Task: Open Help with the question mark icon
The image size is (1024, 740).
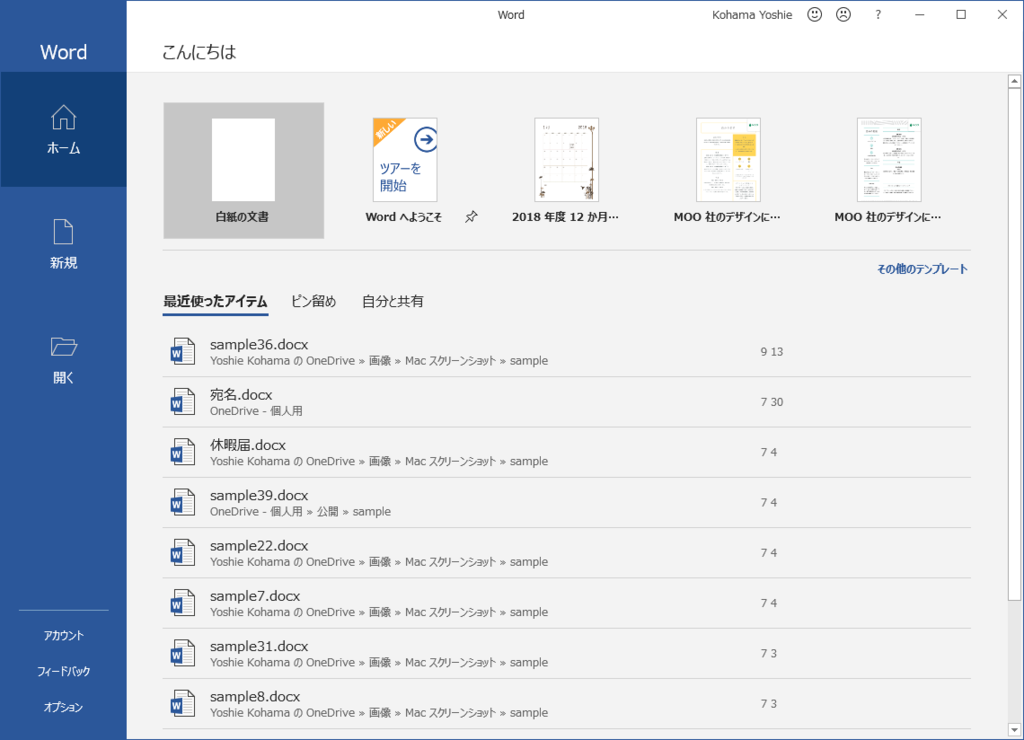Action: coord(878,14)
